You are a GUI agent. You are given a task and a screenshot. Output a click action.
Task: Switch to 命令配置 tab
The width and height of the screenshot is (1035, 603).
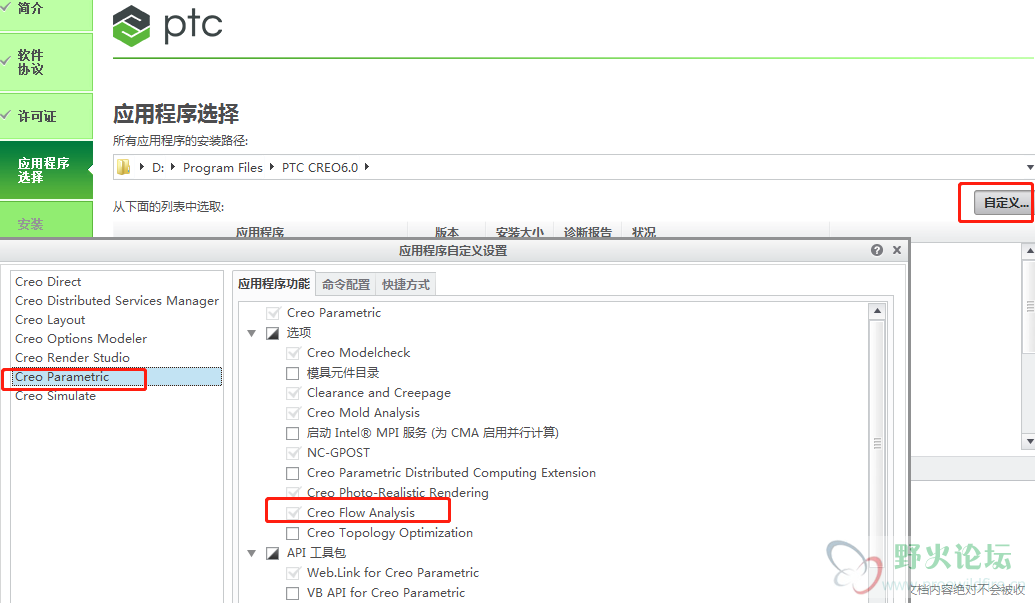click(x=346, y=284)
